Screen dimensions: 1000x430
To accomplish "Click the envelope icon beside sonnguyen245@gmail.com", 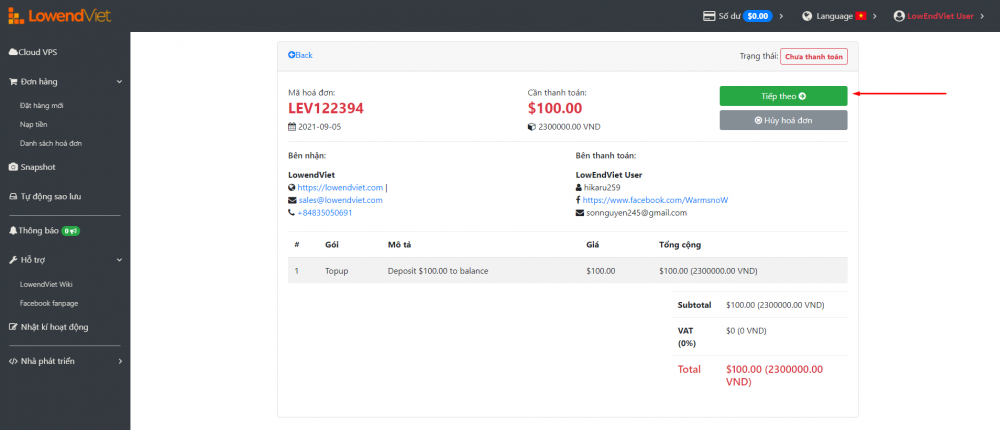I will point(580,212).
